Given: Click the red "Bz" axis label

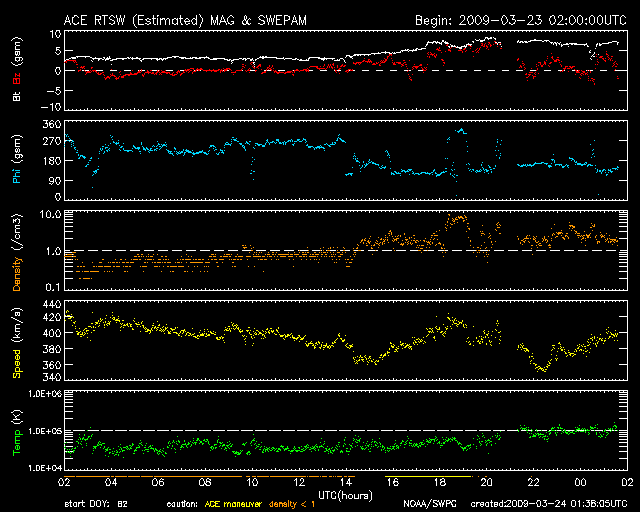Looking at the screenshot, I should 17,79.
